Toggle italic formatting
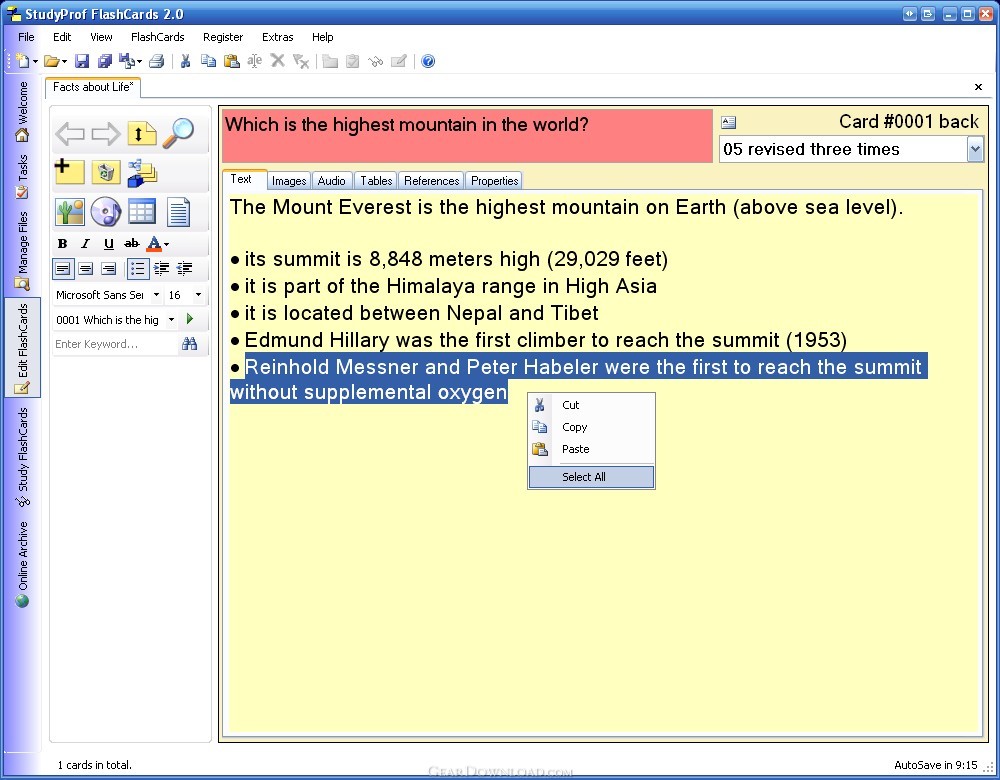The width and height of the screenshot is (1000, 780). [x=85, y=243]
